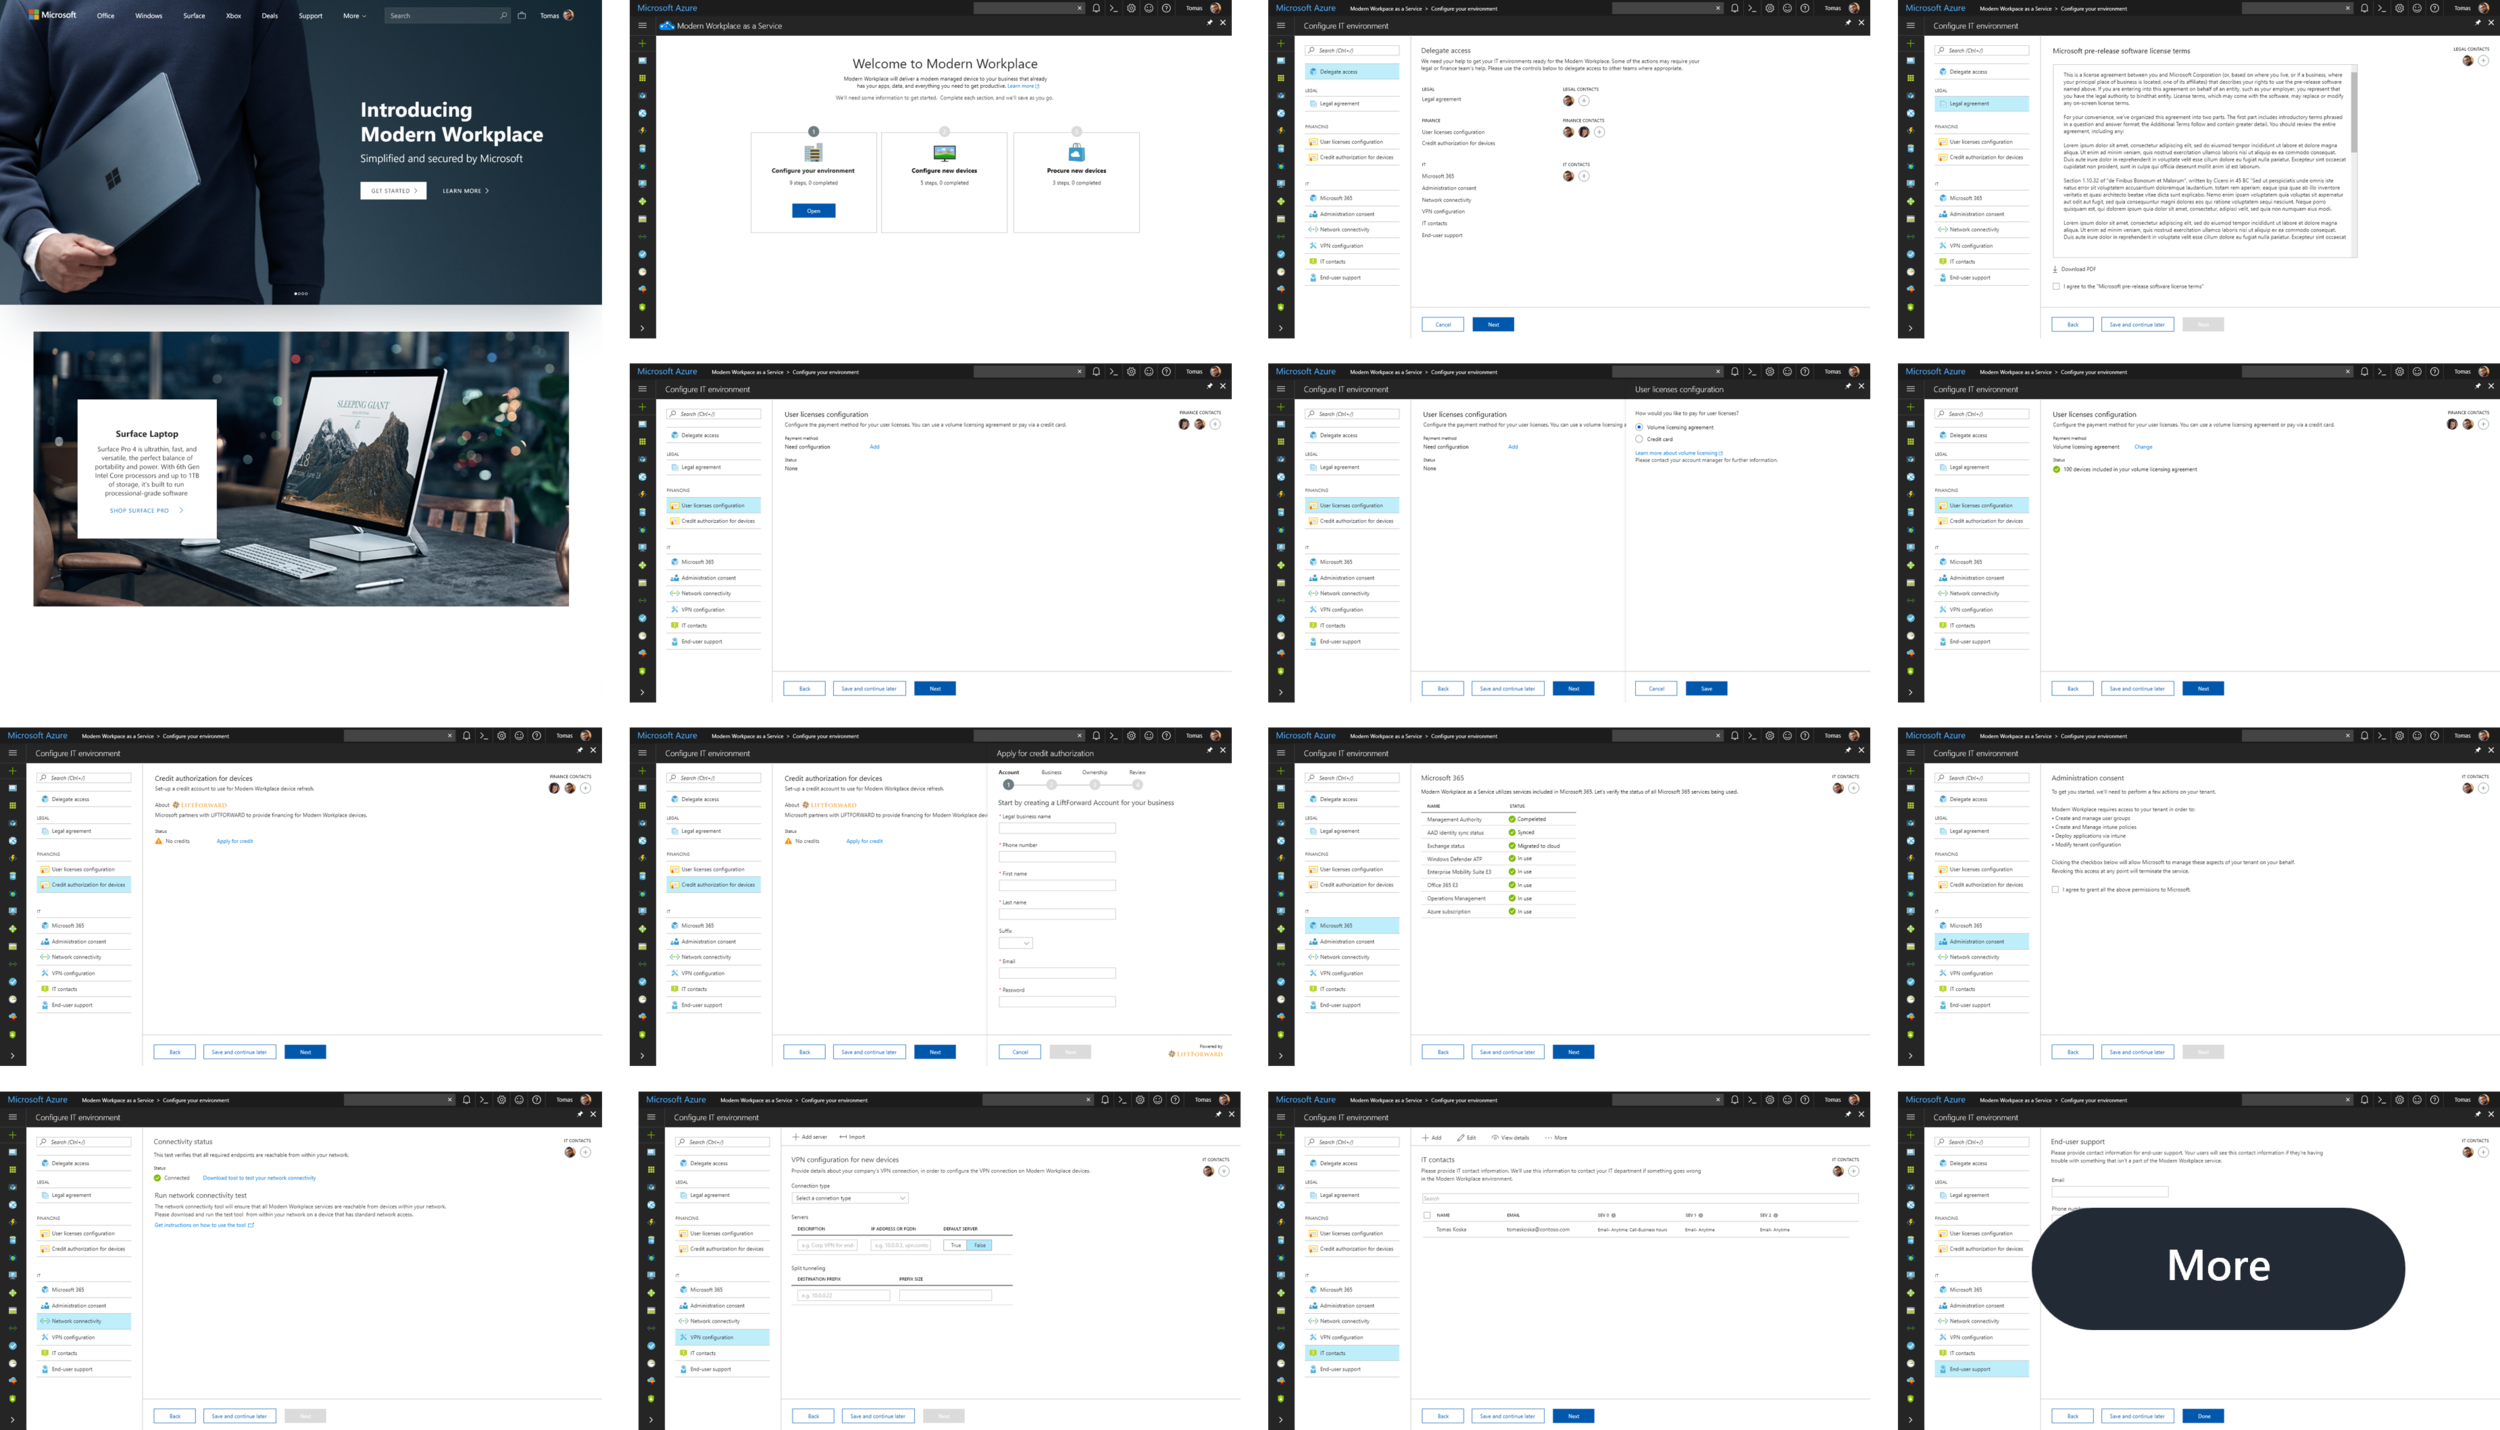The height and width of the screenshot is (1430, 2500).
Task: Click Destination prefix field under Split tunneling
Action: tap(843, 1296)
